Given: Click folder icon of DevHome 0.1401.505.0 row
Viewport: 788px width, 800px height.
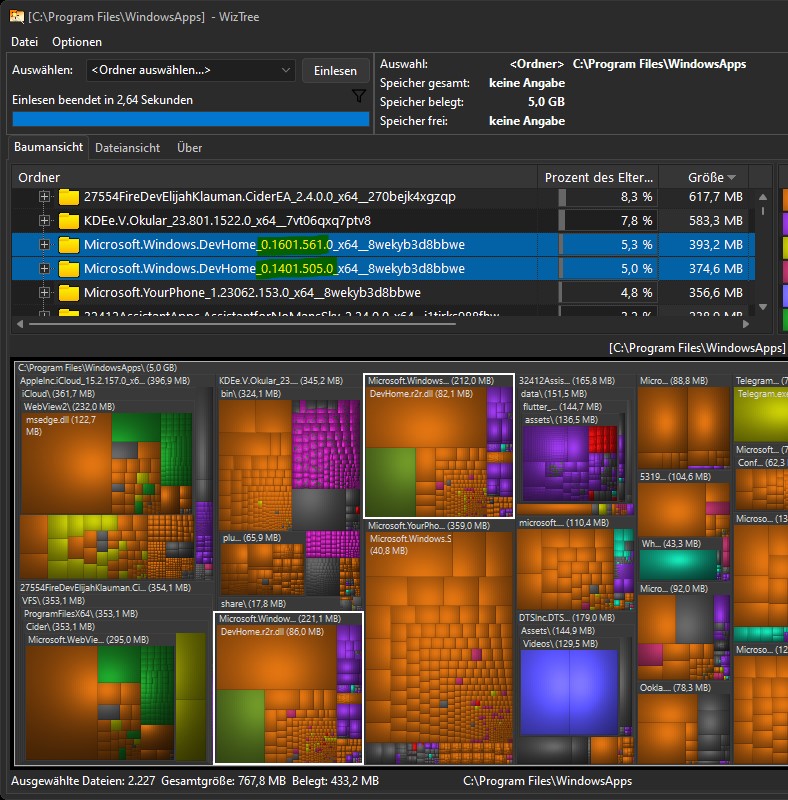Looking at the screenshot, I should (69, 268).
